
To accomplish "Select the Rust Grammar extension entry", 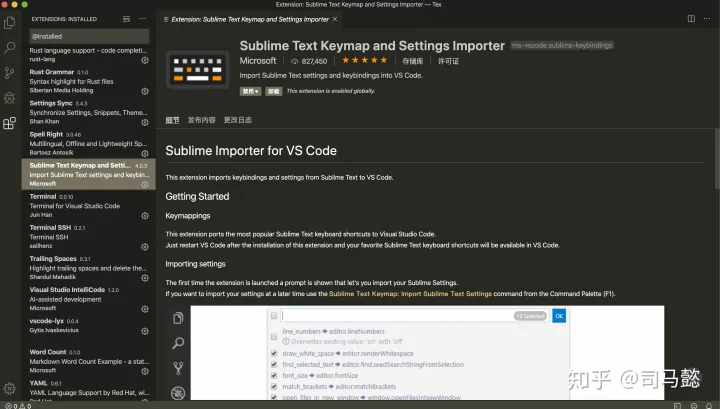I will [x=89, y=81].
